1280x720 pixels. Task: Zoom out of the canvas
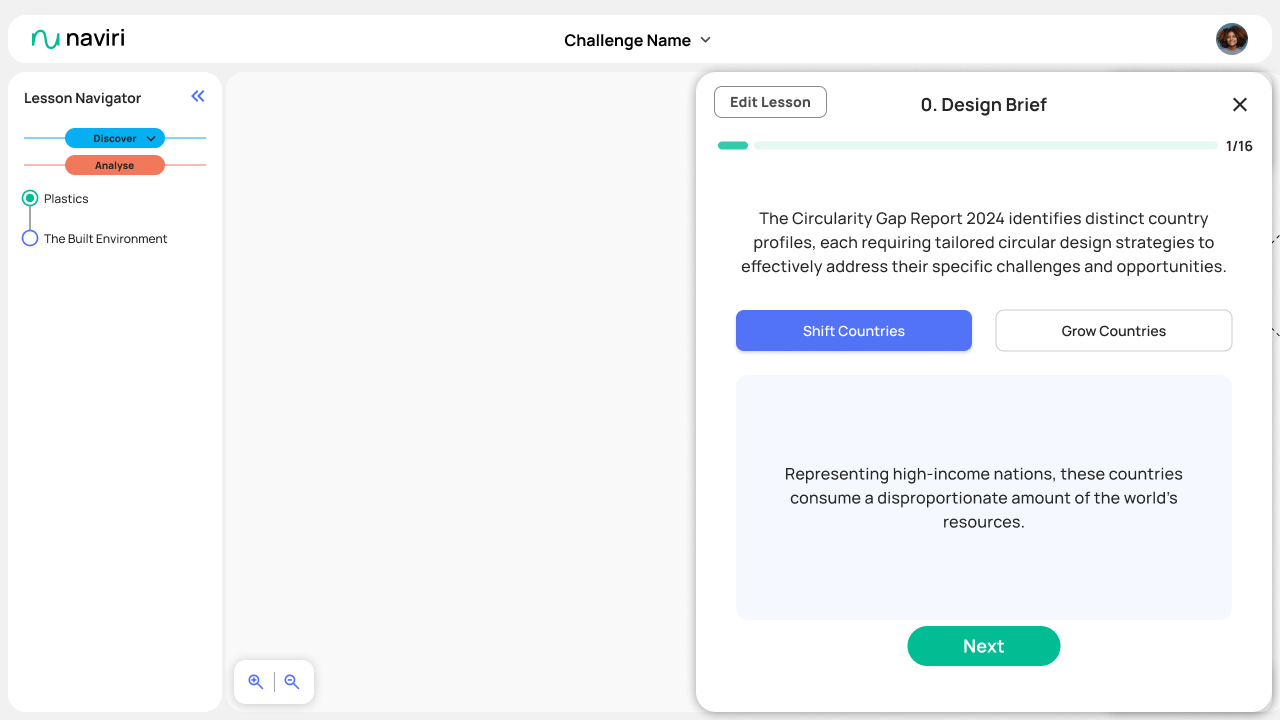coord(292,682)
